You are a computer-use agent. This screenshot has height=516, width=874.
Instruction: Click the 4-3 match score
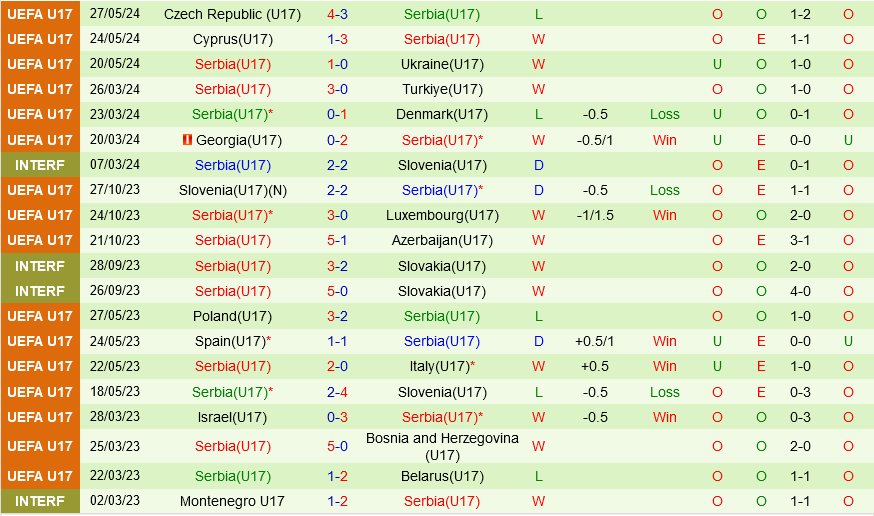pos(337,14)
